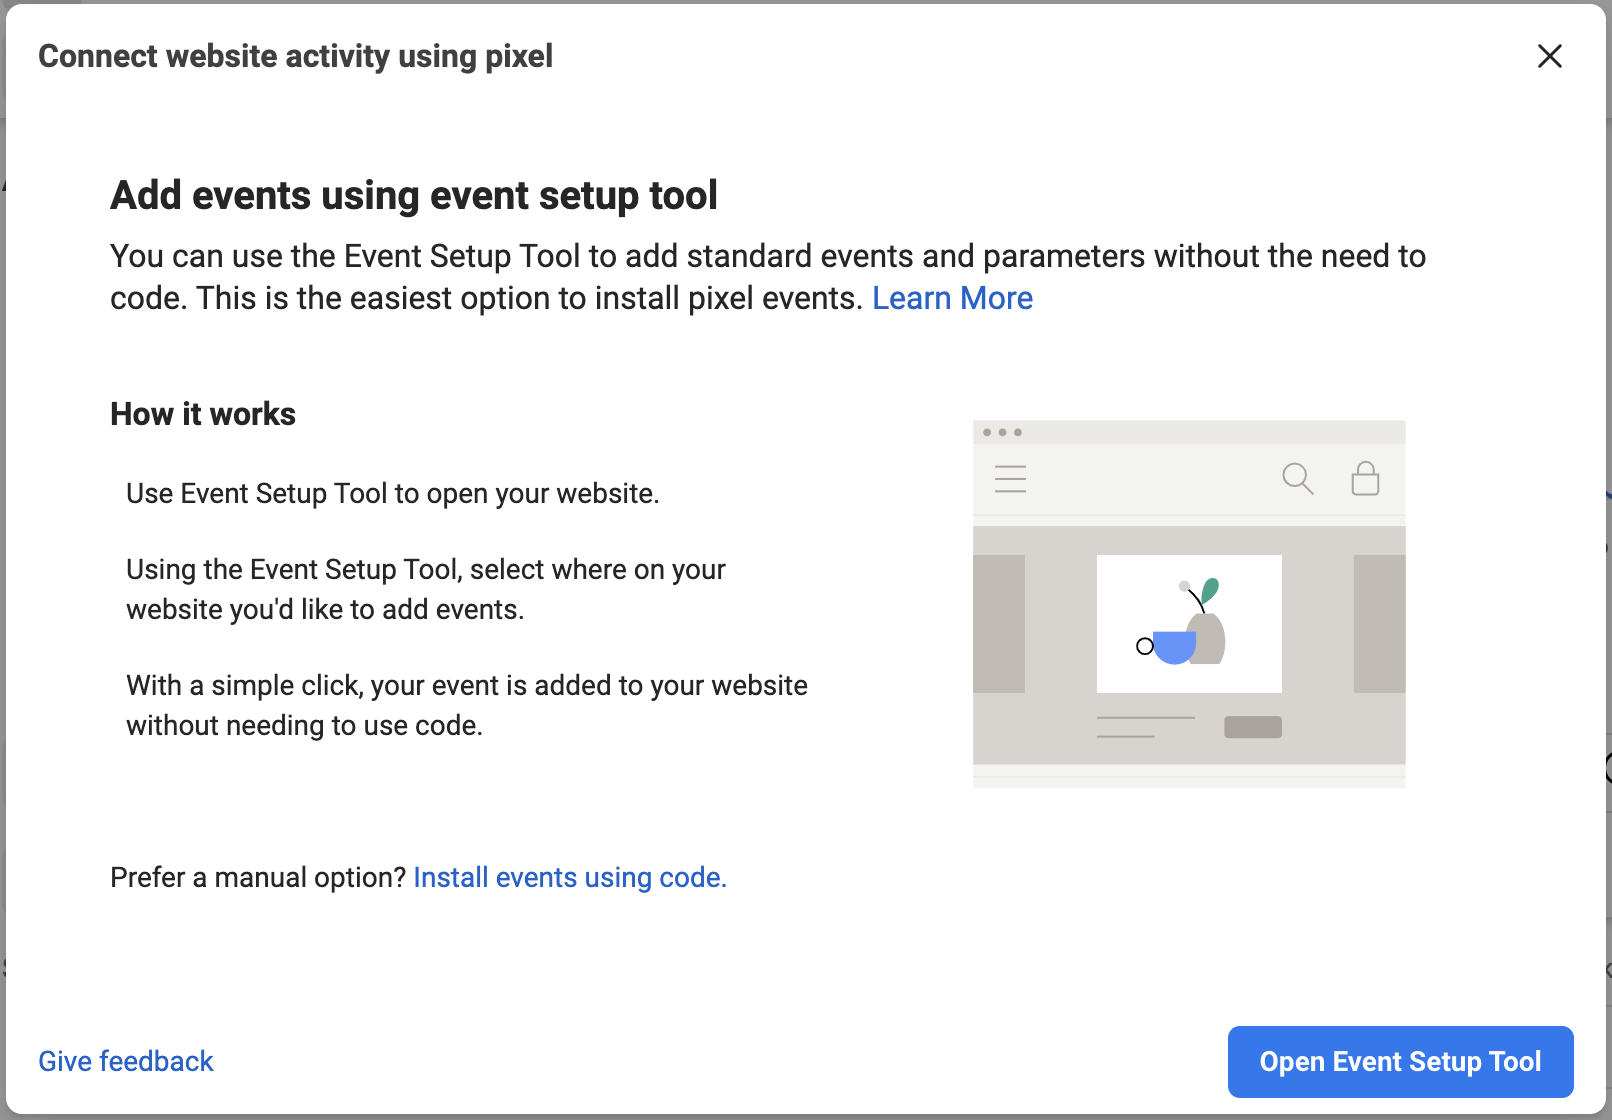Viewport: 1612px width, 1120px height.
Task: Click the three window dots in the illustration
Action: coord(1002,432)
